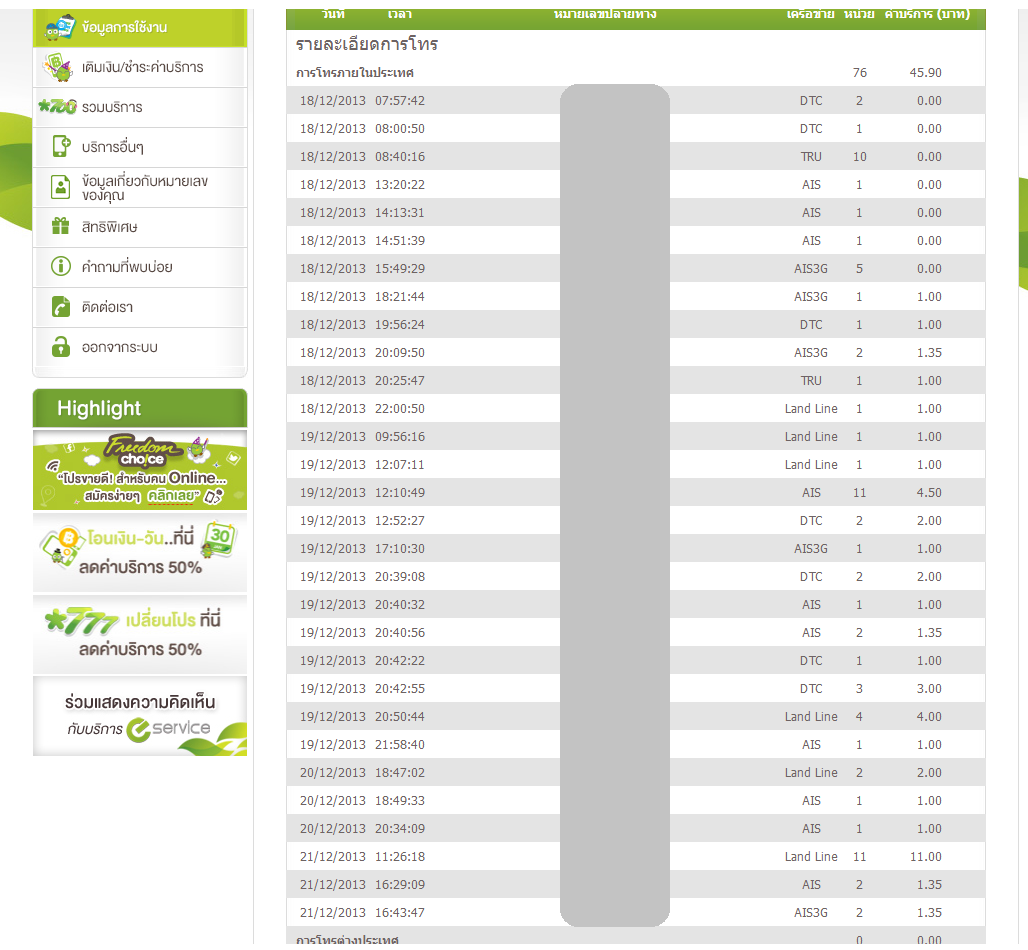1028x950 pixels.
Task: Select the 19/12/2013 09:56:16 row
Action: [x=635, y=437]
